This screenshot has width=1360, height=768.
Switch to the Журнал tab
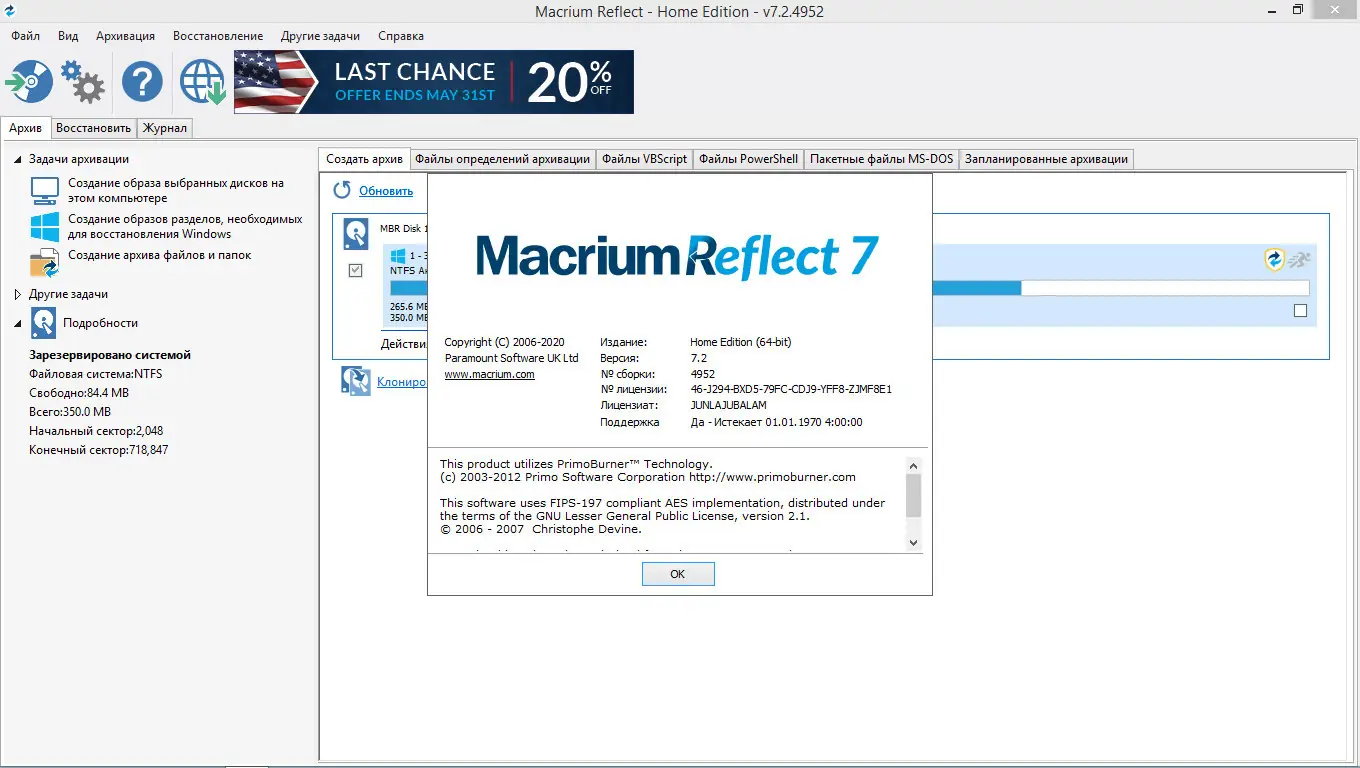click(164, 128)
